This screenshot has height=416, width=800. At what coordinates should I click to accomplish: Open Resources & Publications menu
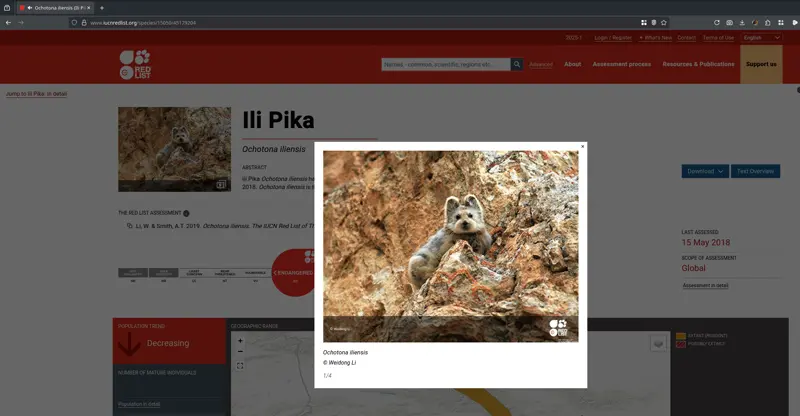tap(698, 64)
